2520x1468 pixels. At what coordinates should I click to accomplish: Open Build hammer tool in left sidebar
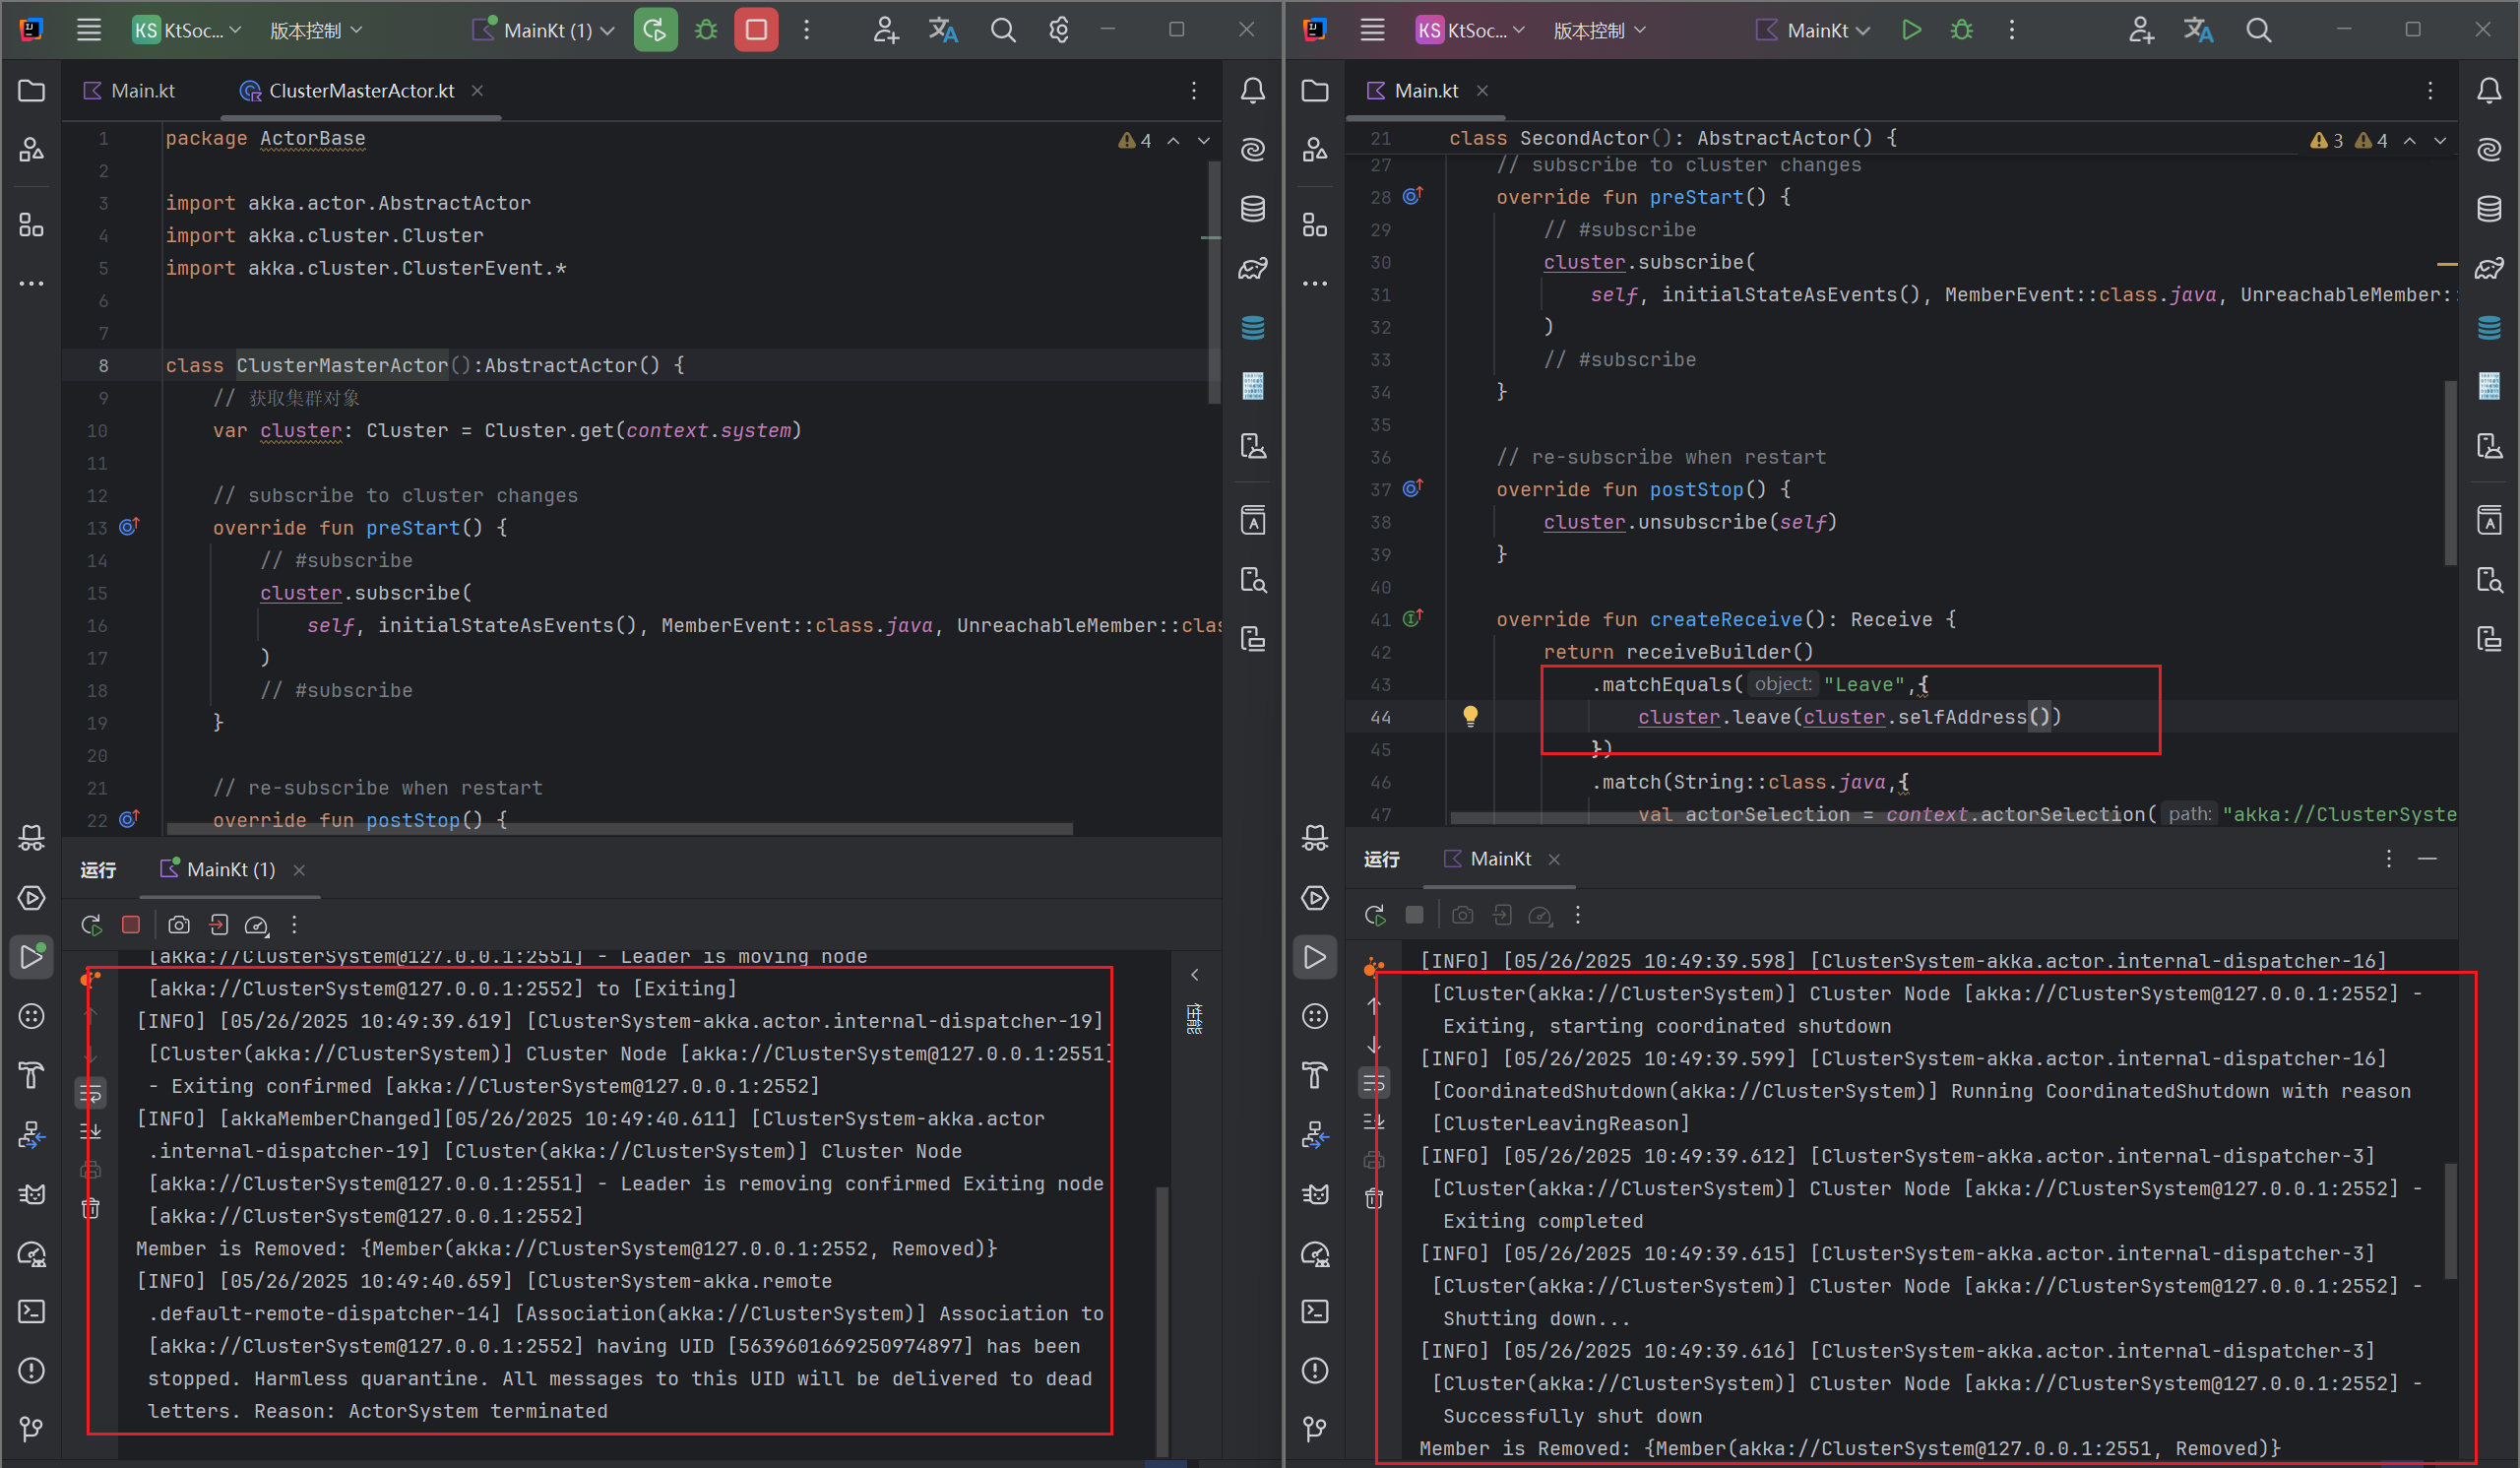click(x=31, y=1075)
